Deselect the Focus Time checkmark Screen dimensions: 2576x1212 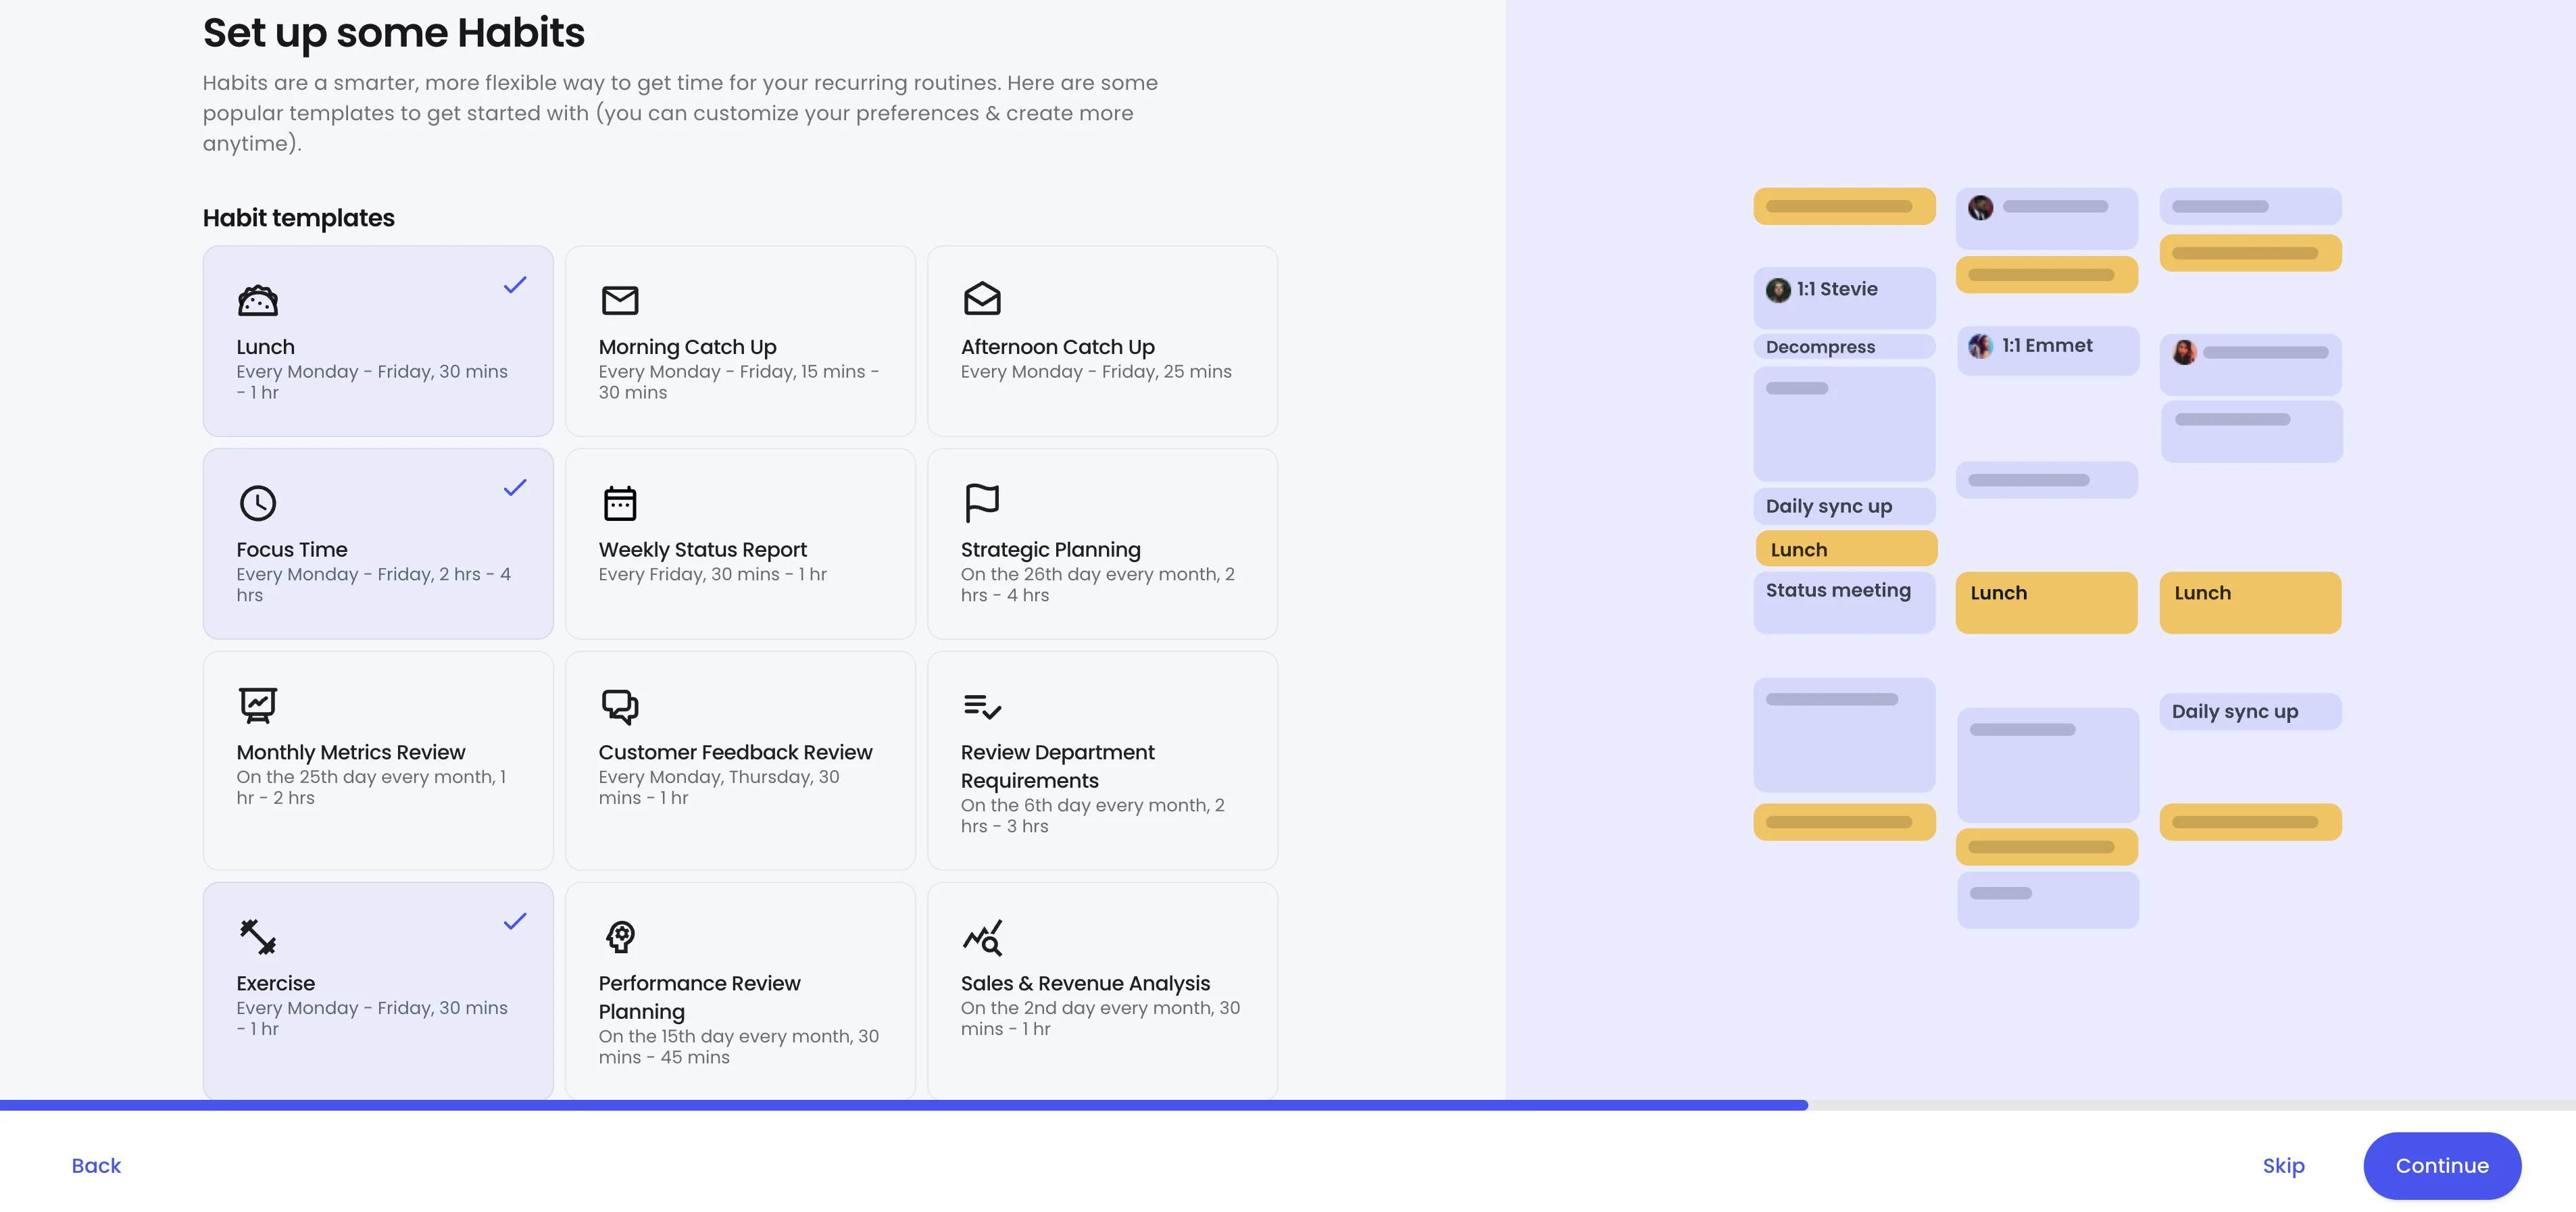pyautogui.click(x=515, y=488)
